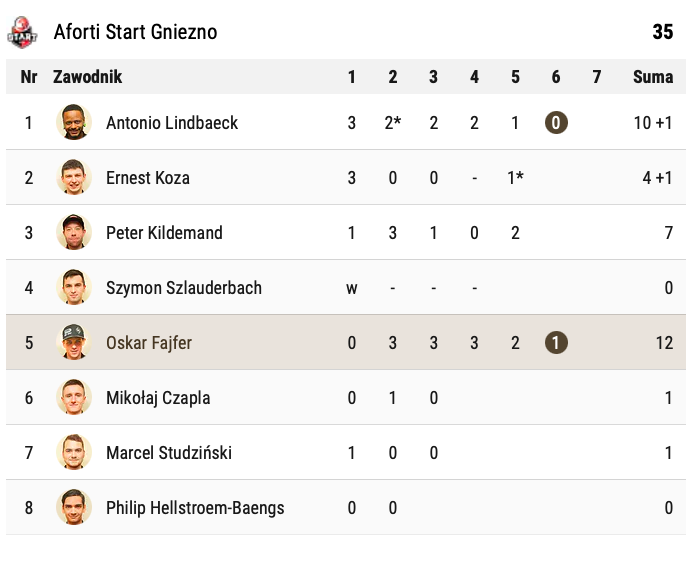Click the team total score 35
Screen dimensions: 697x570
[x=663, y=32]
